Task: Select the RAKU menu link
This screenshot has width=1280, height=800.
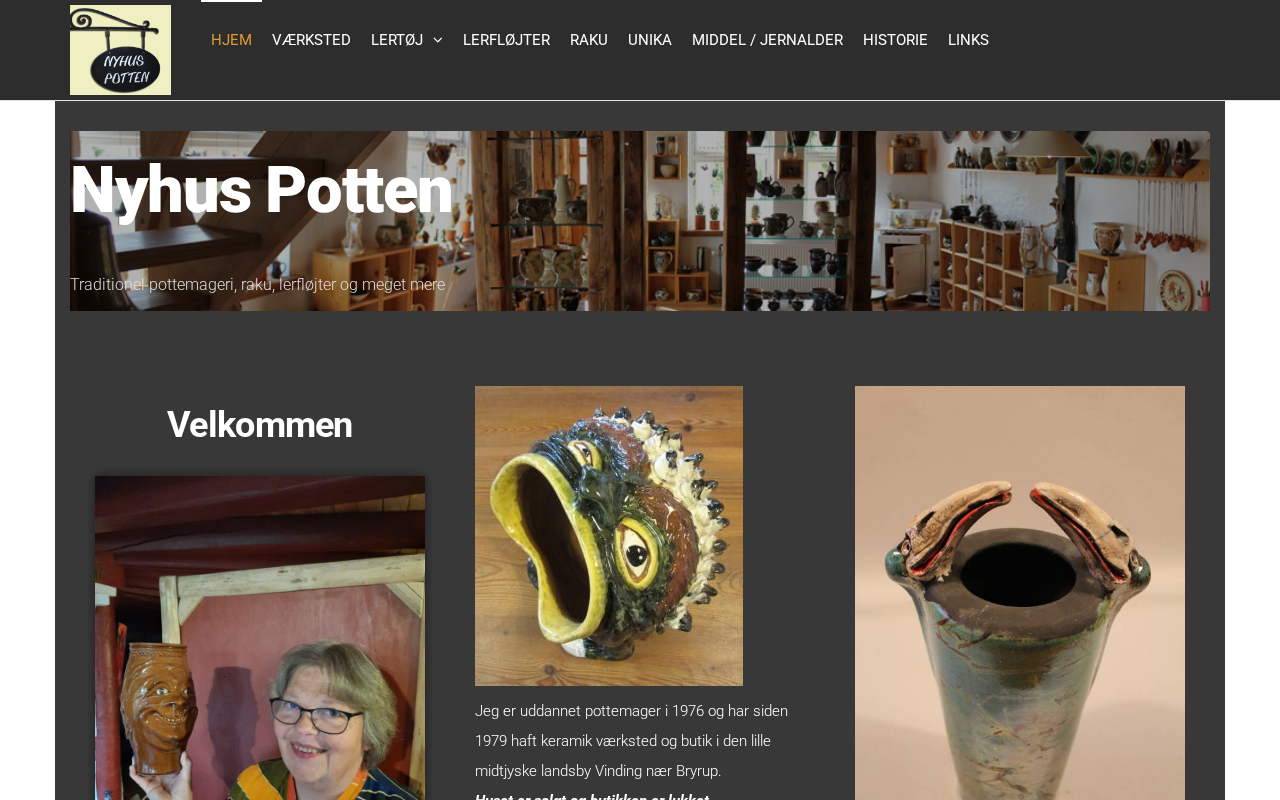Action: coord(589,40)
